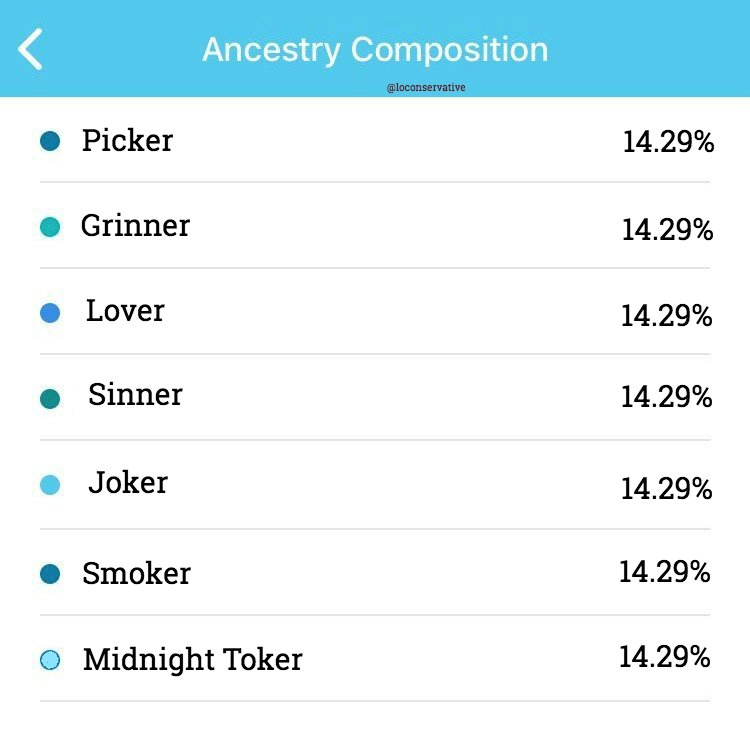Image resolution: width=750 pixels, height=750 pixels.
Task: Click the Joker 14.29% percentage value
Action: [666, 488]
